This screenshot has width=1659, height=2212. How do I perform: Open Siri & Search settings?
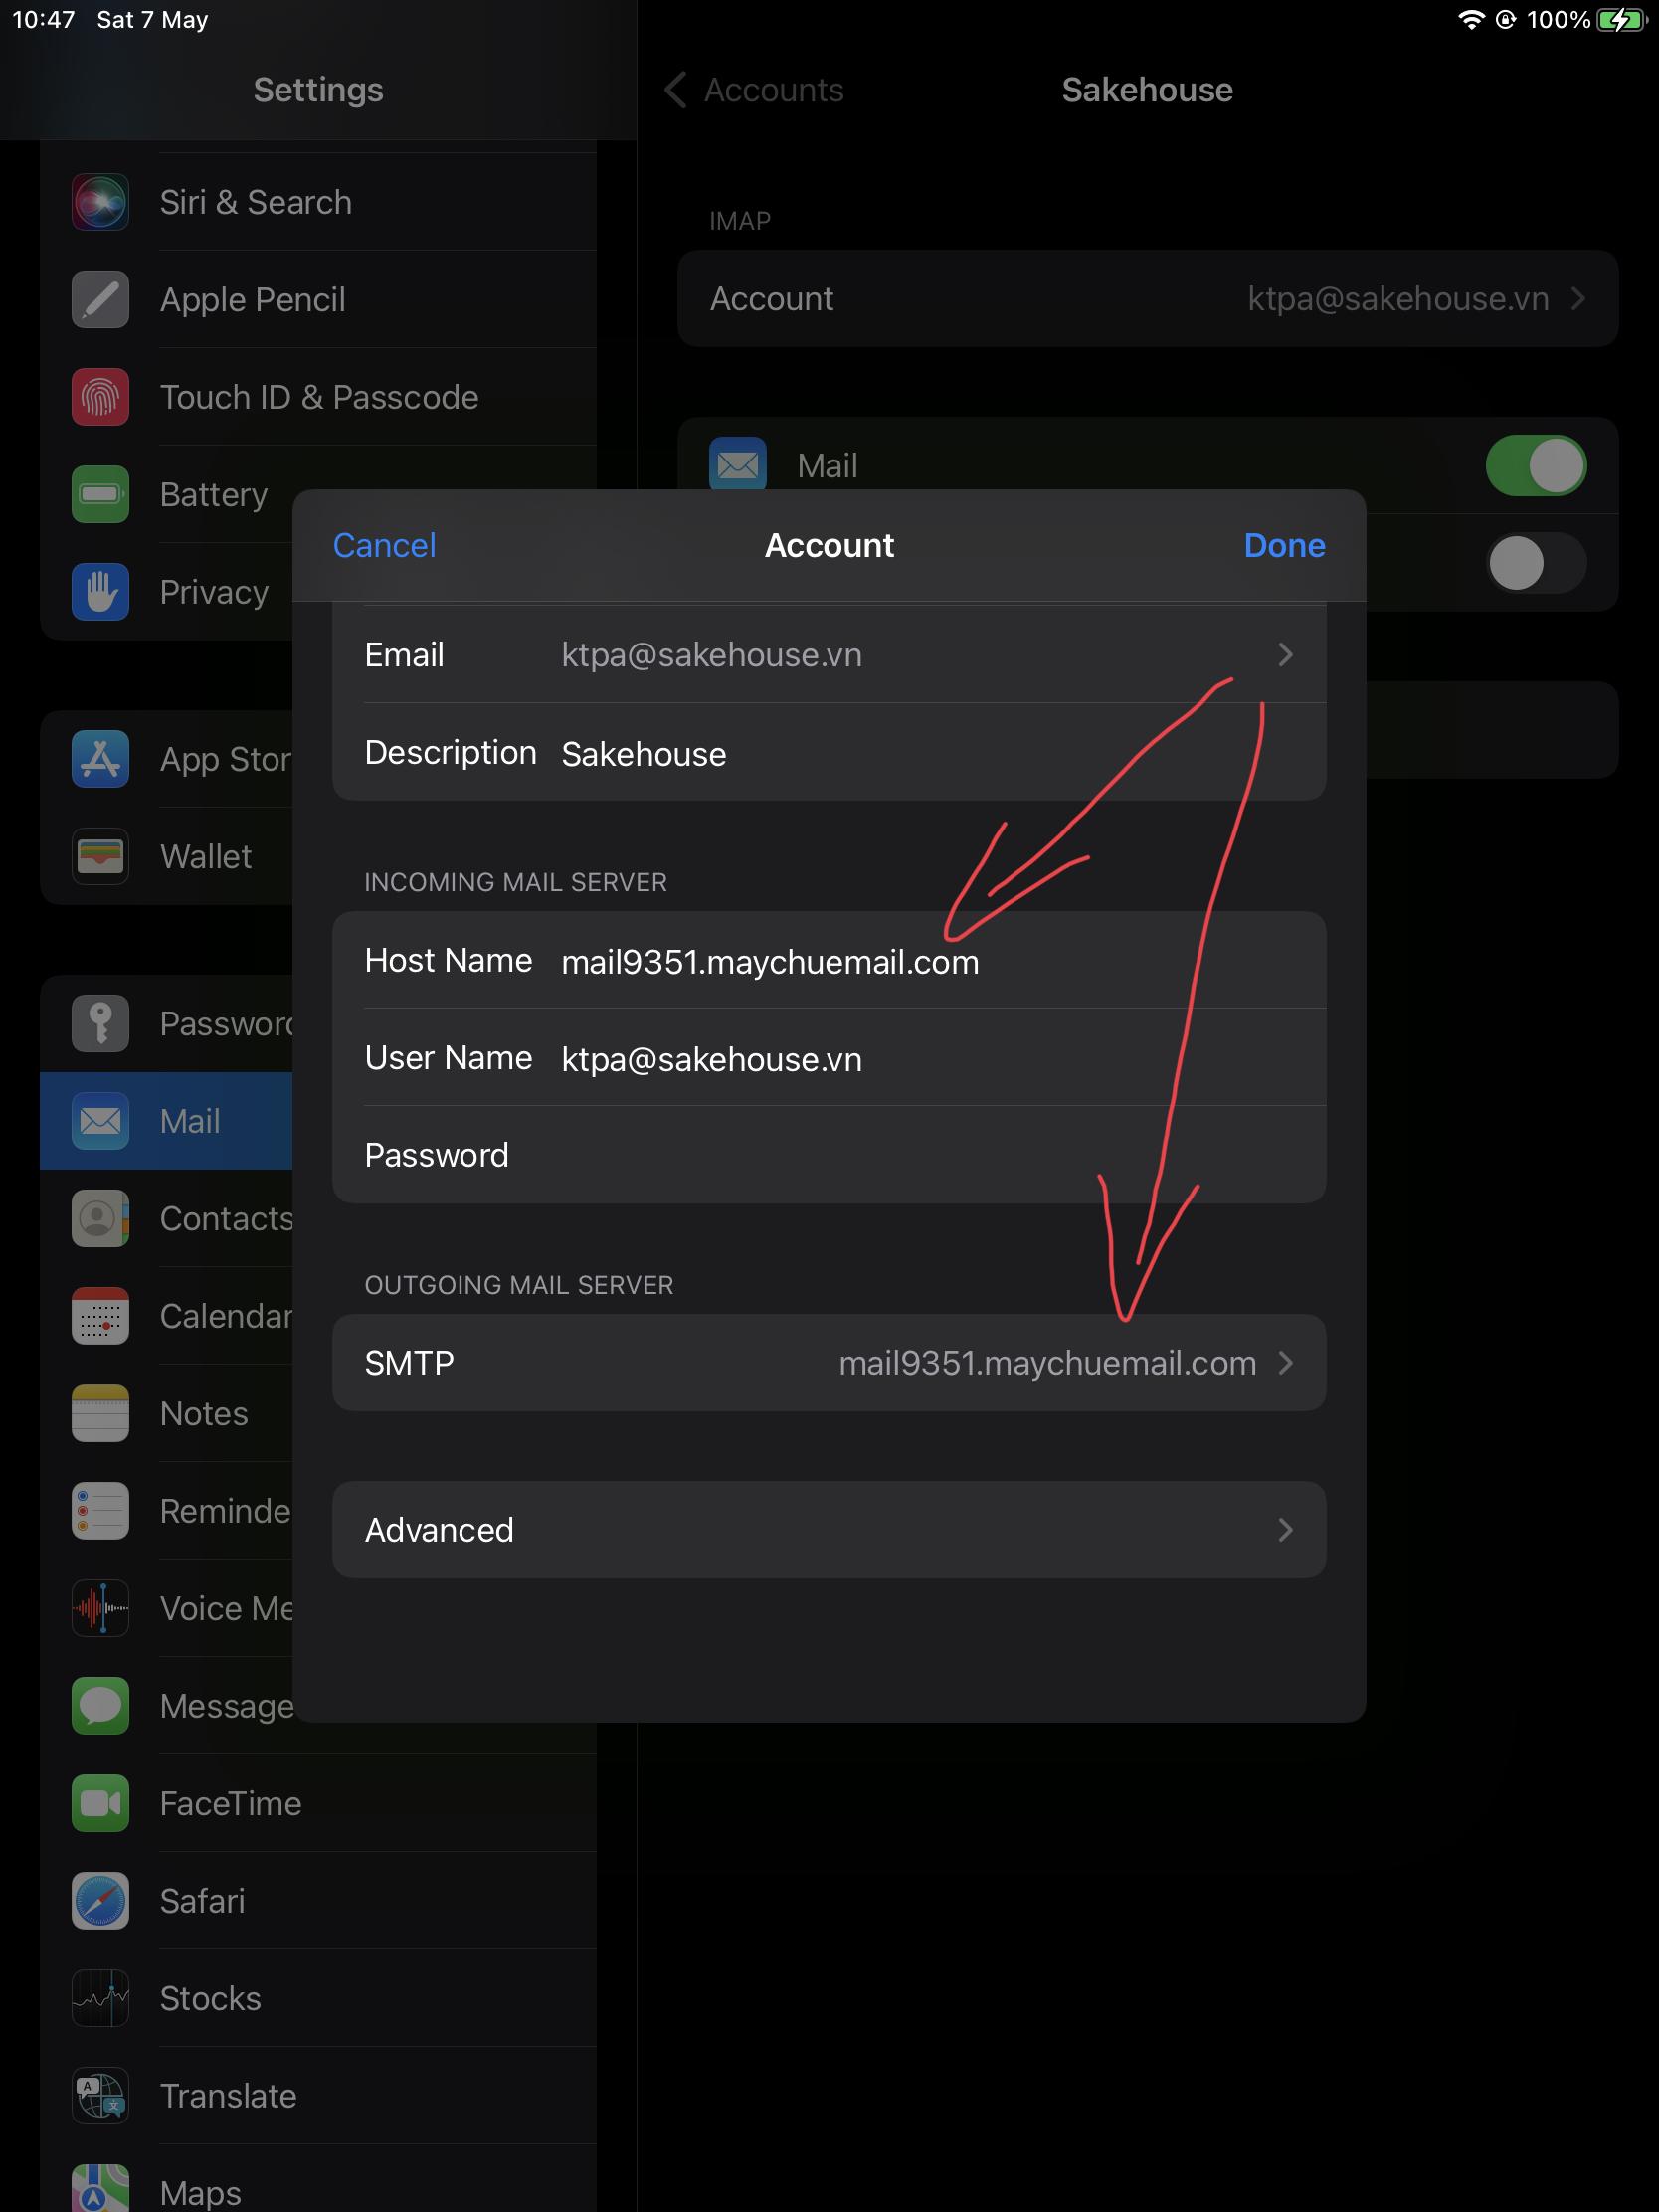(x=318, y=202)
